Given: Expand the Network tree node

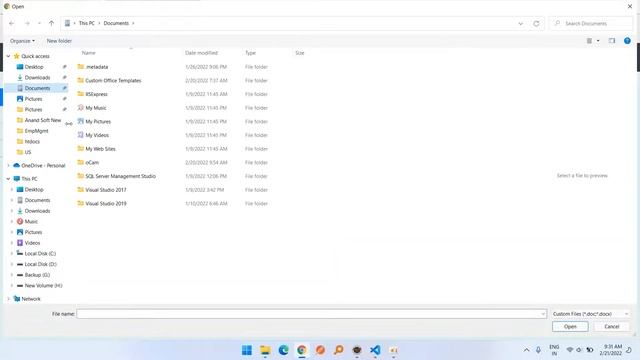Looking at the screenshot, I should click(x=8, y=299).
